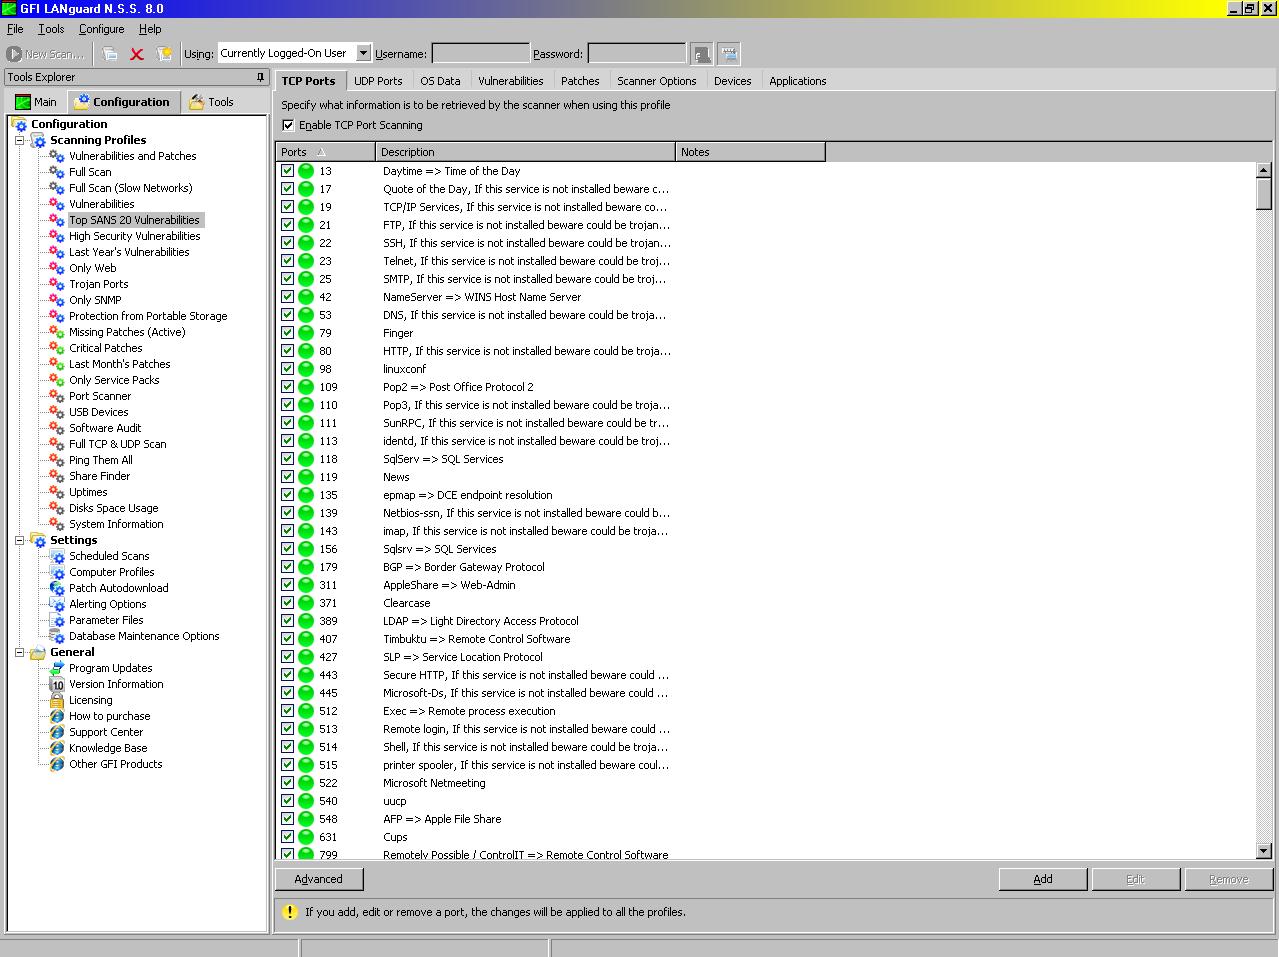Click the last toolbar icon beside password
The image size is (1279, 957).
[x=729, y=54]
